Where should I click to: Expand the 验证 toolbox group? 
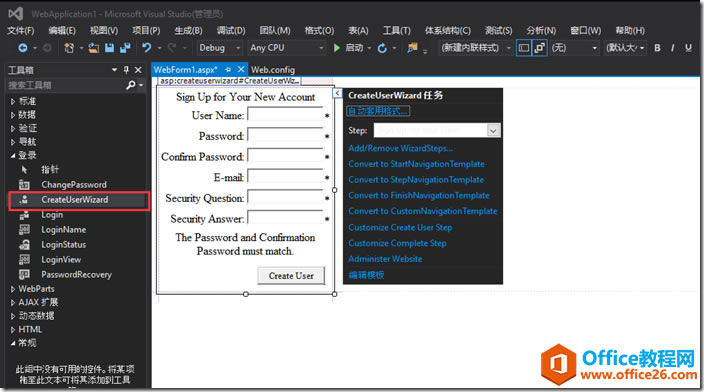(13, 128)
